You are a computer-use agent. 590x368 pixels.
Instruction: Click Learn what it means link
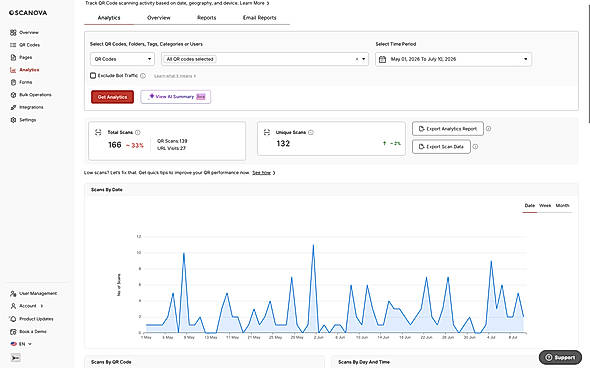click(x=175, y=76)
